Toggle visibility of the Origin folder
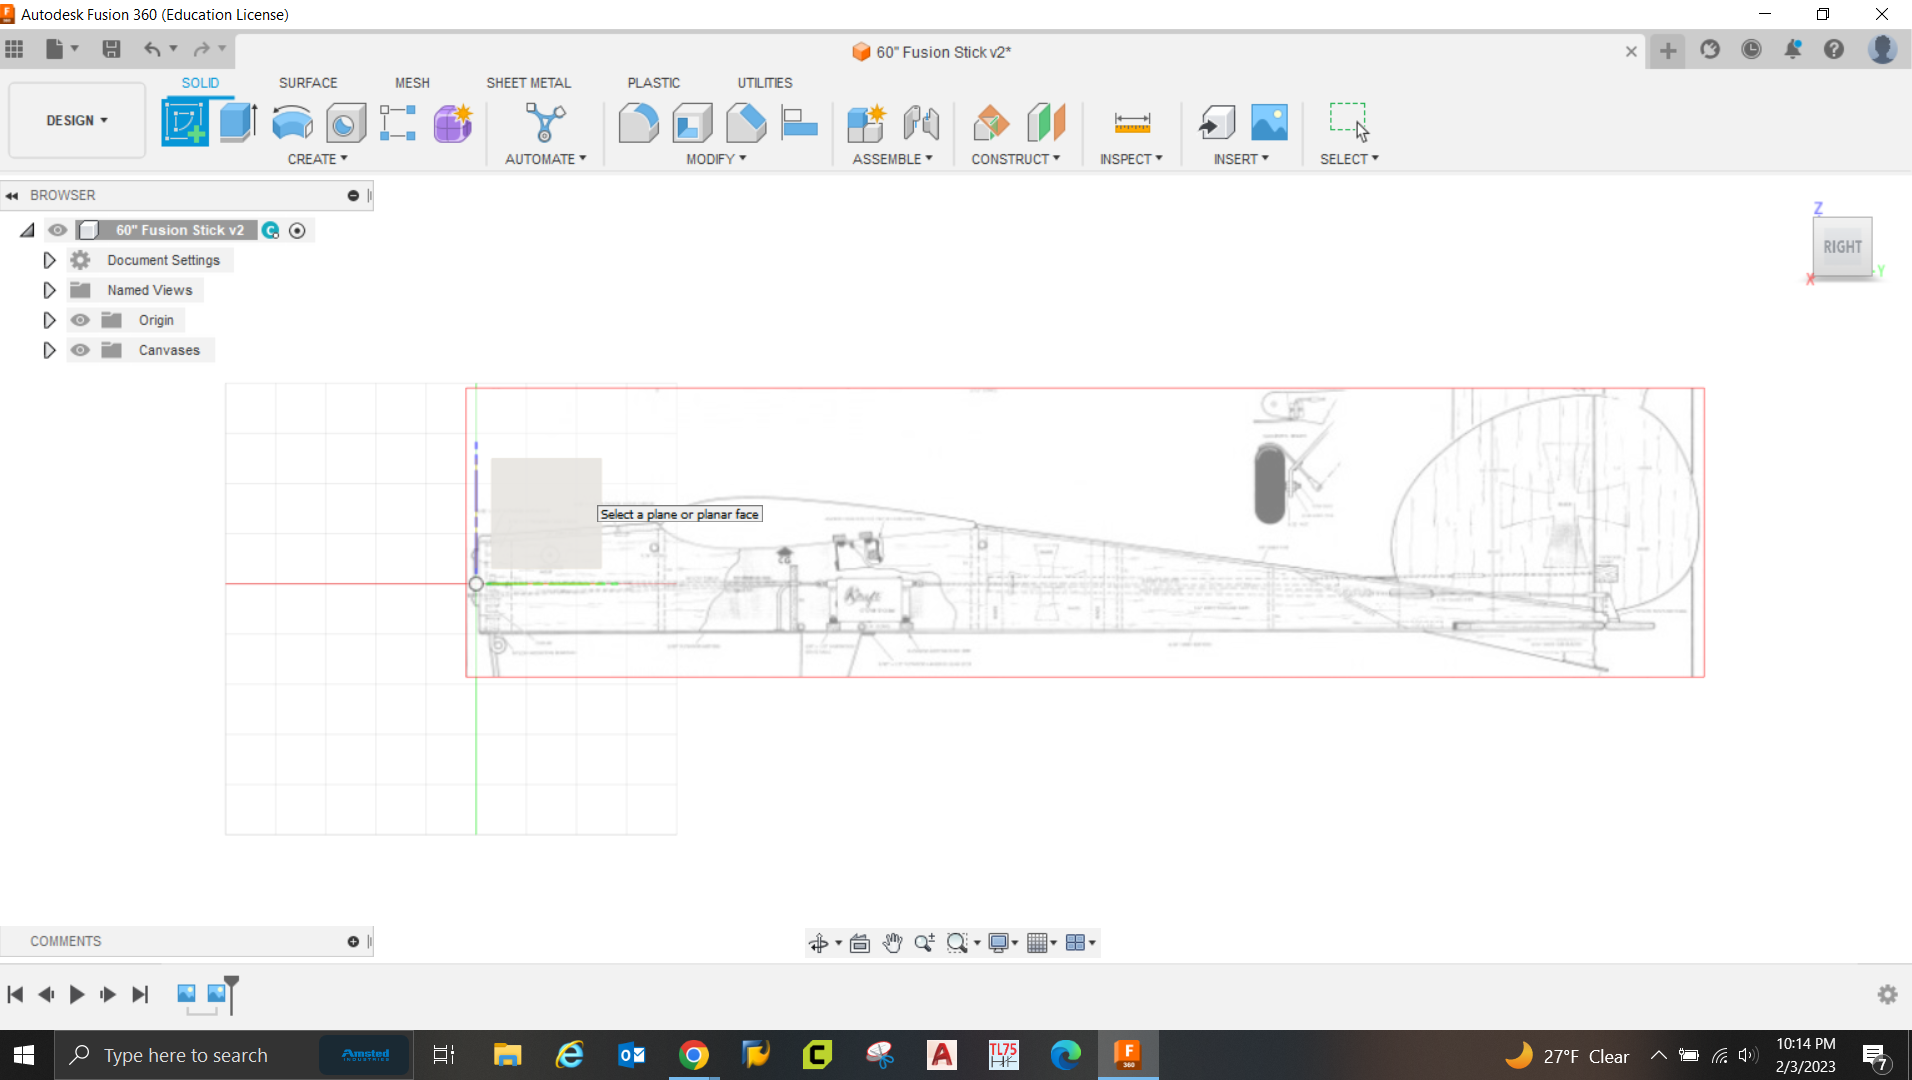This screenshot has height=1080, width=1912. coord(80,320)
